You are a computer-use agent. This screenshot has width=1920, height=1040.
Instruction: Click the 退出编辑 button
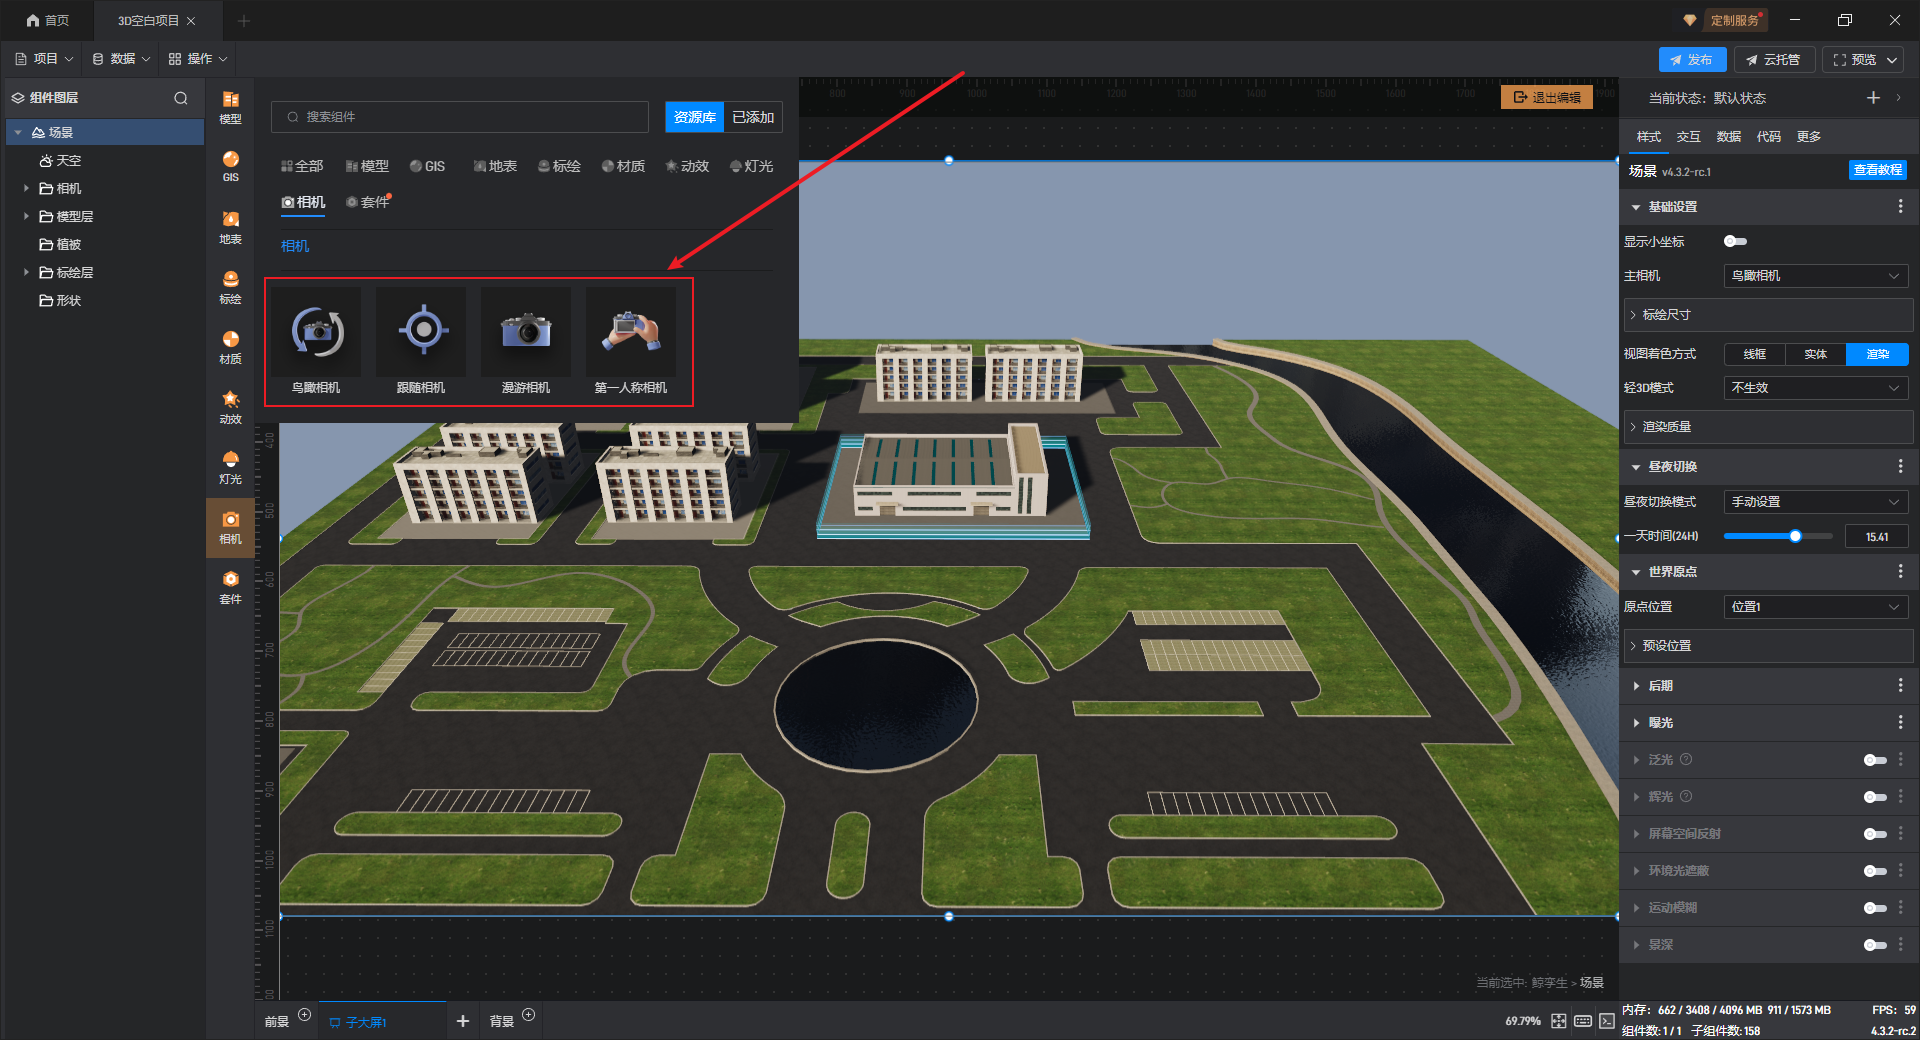coord(1547,97)
